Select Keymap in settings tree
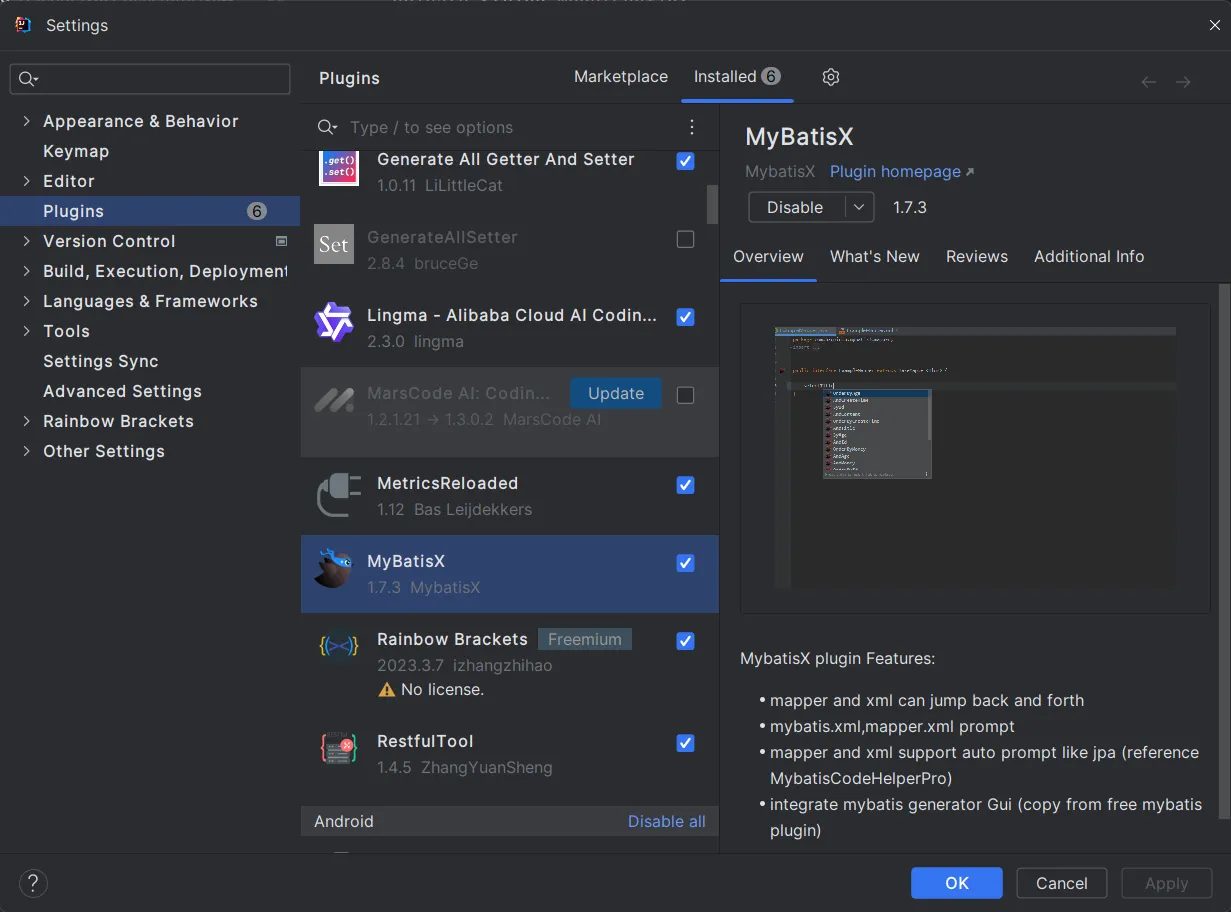The image size is (1231, 912). click(76, 151)
